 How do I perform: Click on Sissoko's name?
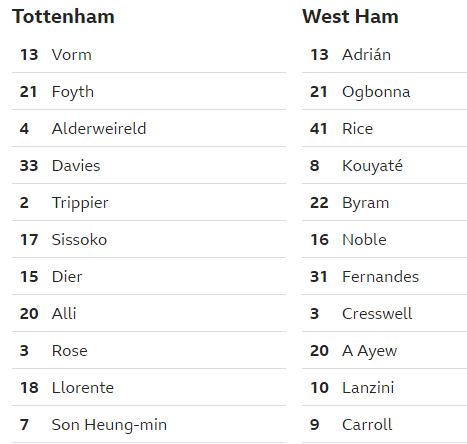click(79, 240)
